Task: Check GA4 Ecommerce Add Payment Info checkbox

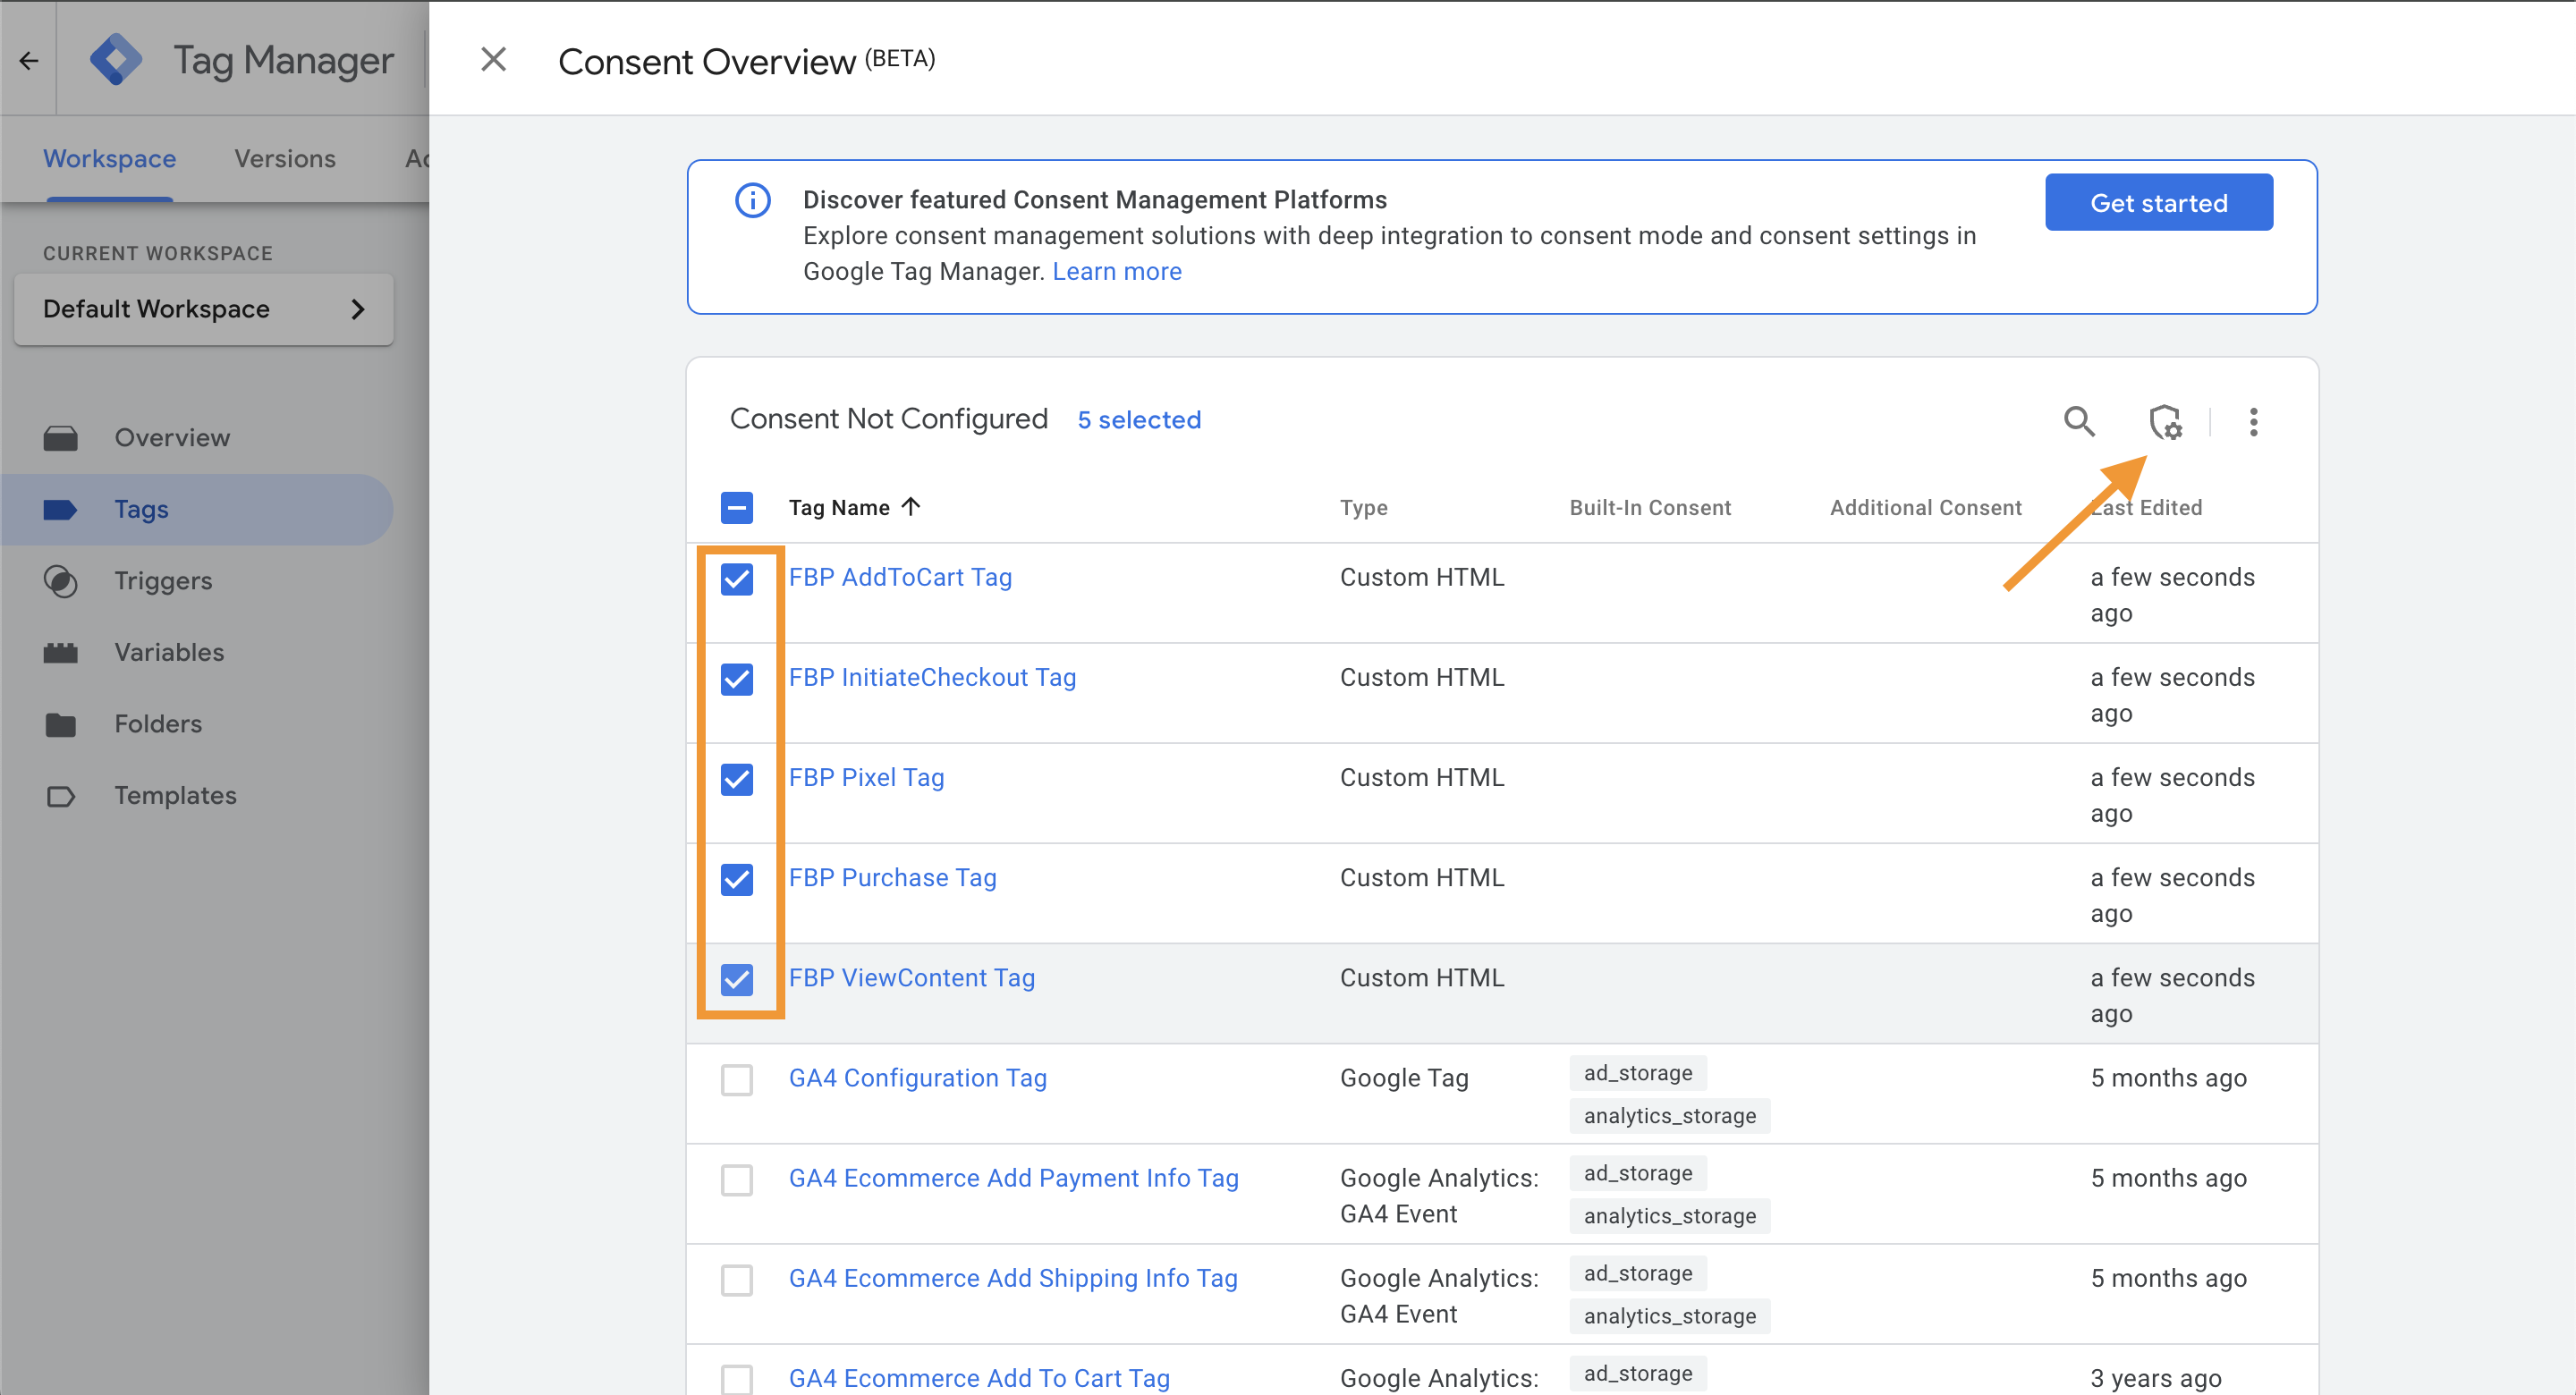Action: 737,1179
